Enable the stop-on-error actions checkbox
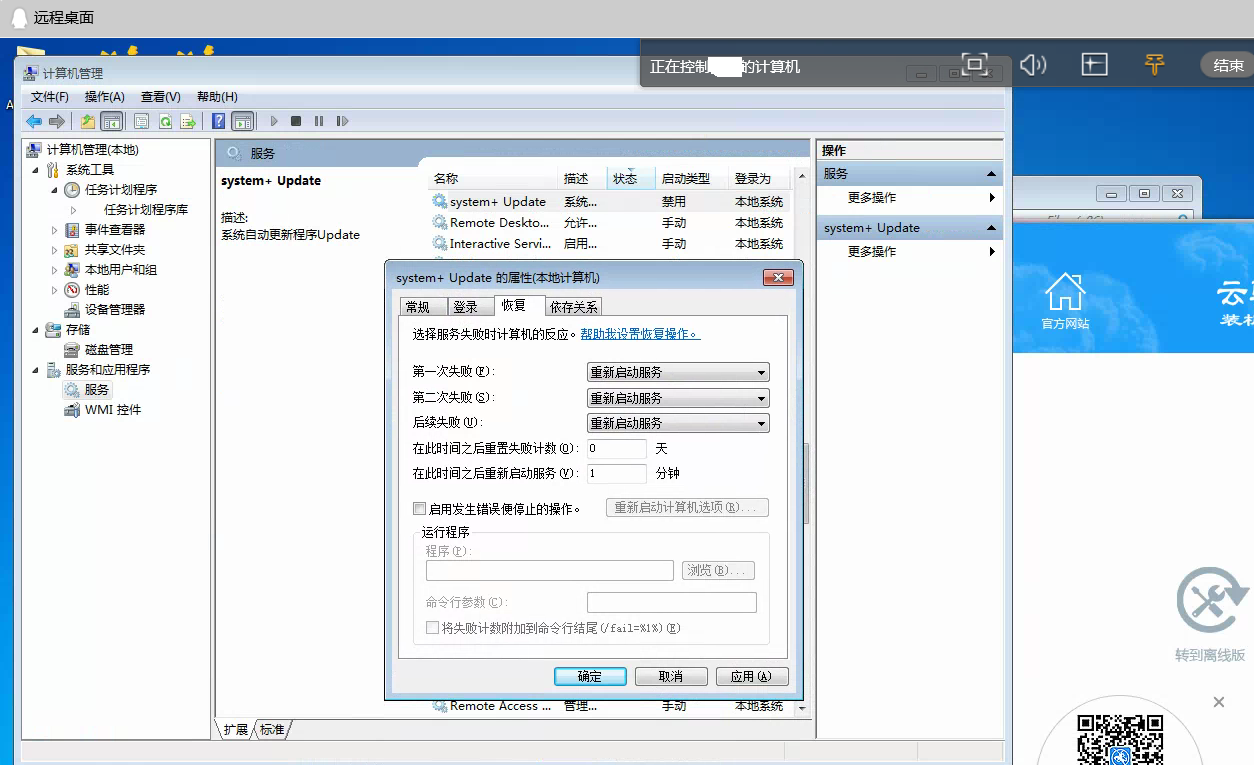 [x=420, y=509]
